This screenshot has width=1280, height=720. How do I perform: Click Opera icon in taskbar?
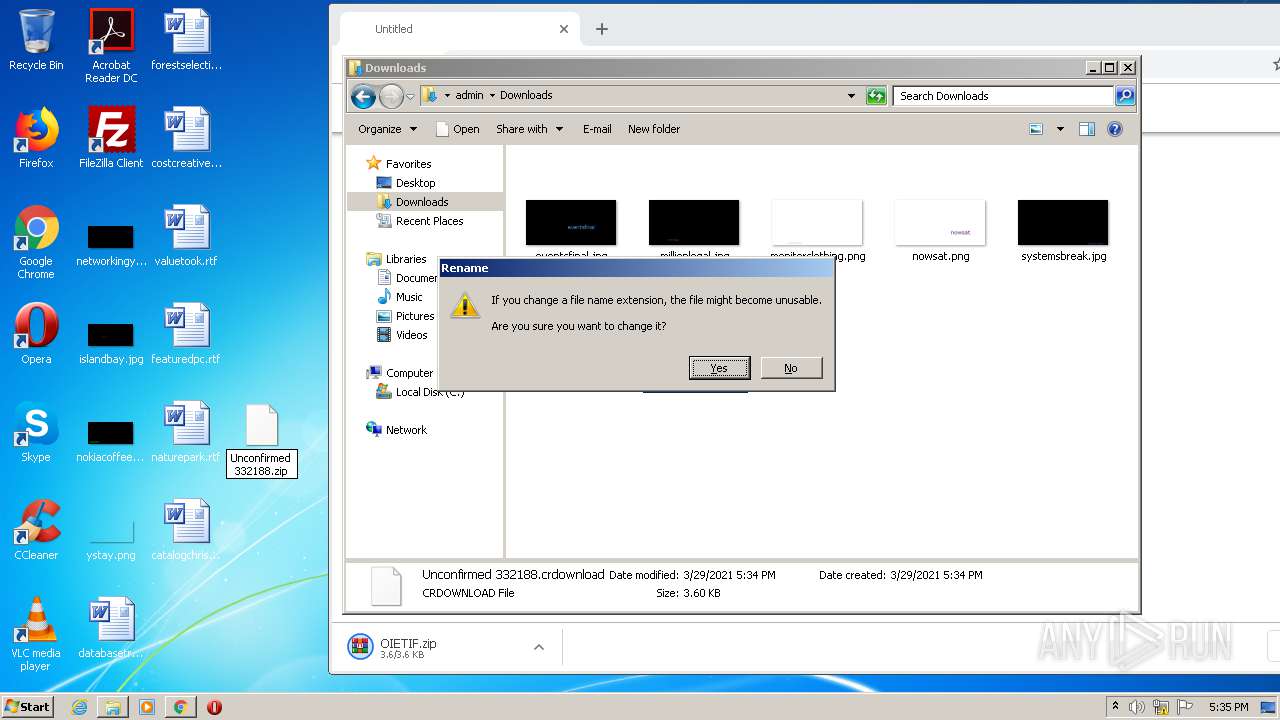[214, 707]
